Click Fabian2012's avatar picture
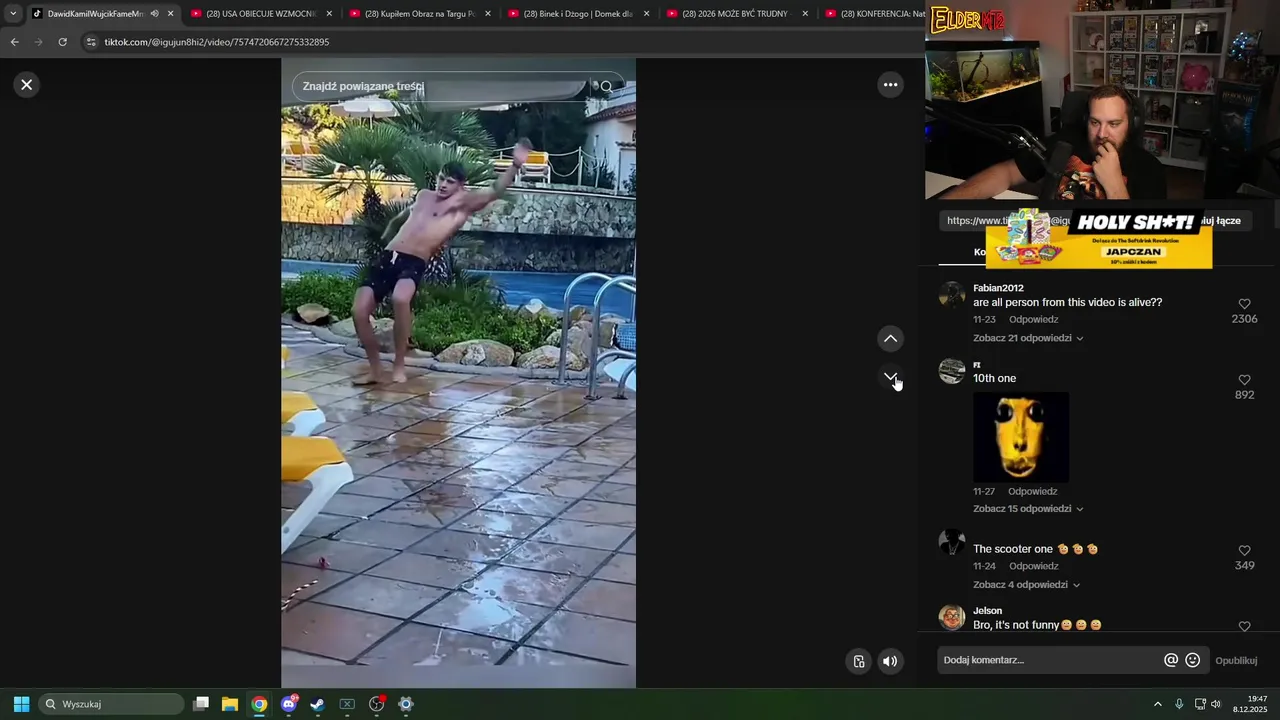Viewport: 1280px width, 720px height. click(952, 295)
